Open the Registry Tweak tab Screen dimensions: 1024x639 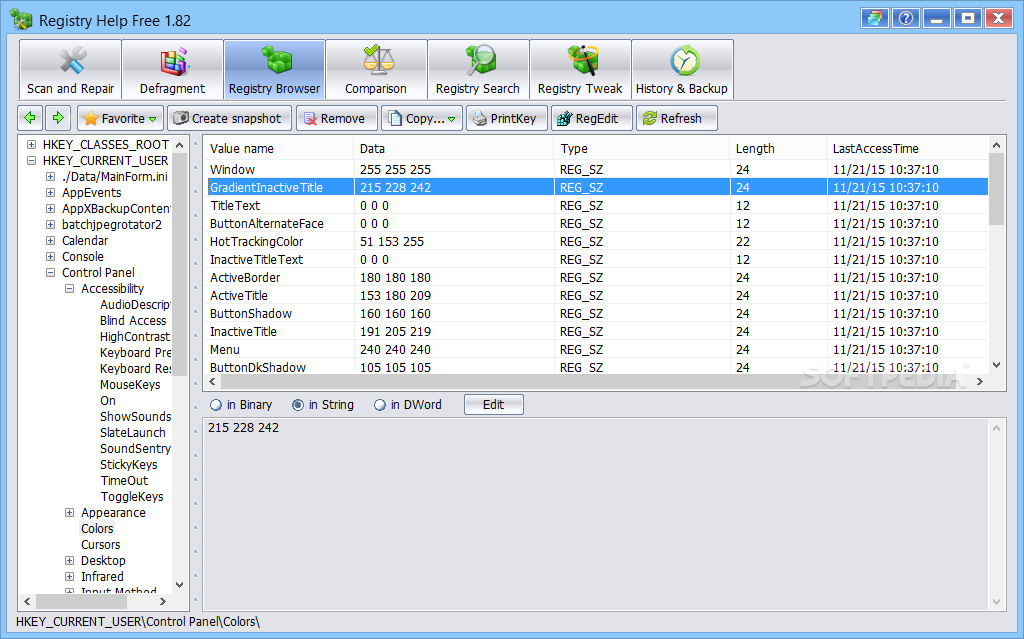point(580,69)
